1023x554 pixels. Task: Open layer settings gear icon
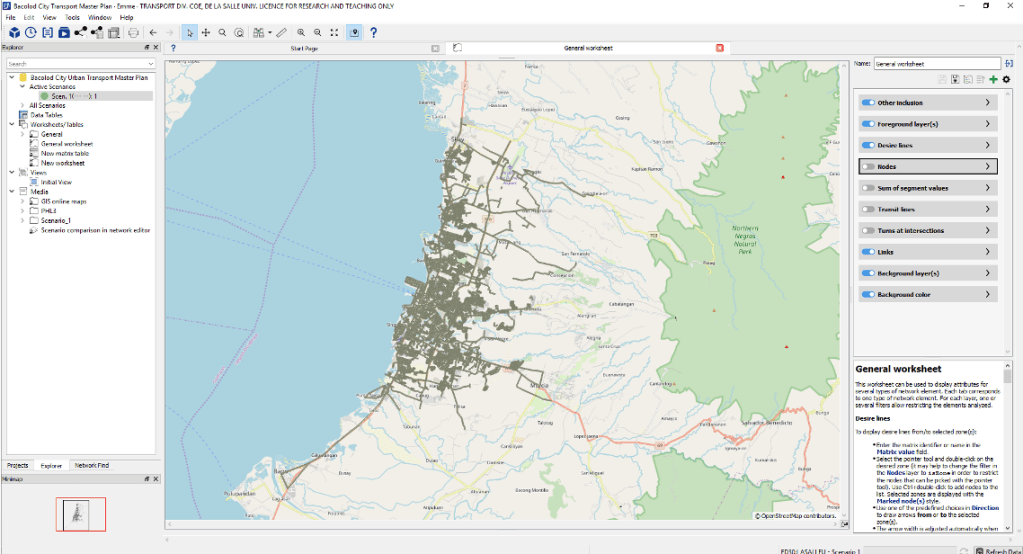click(x=1007, y=79)
